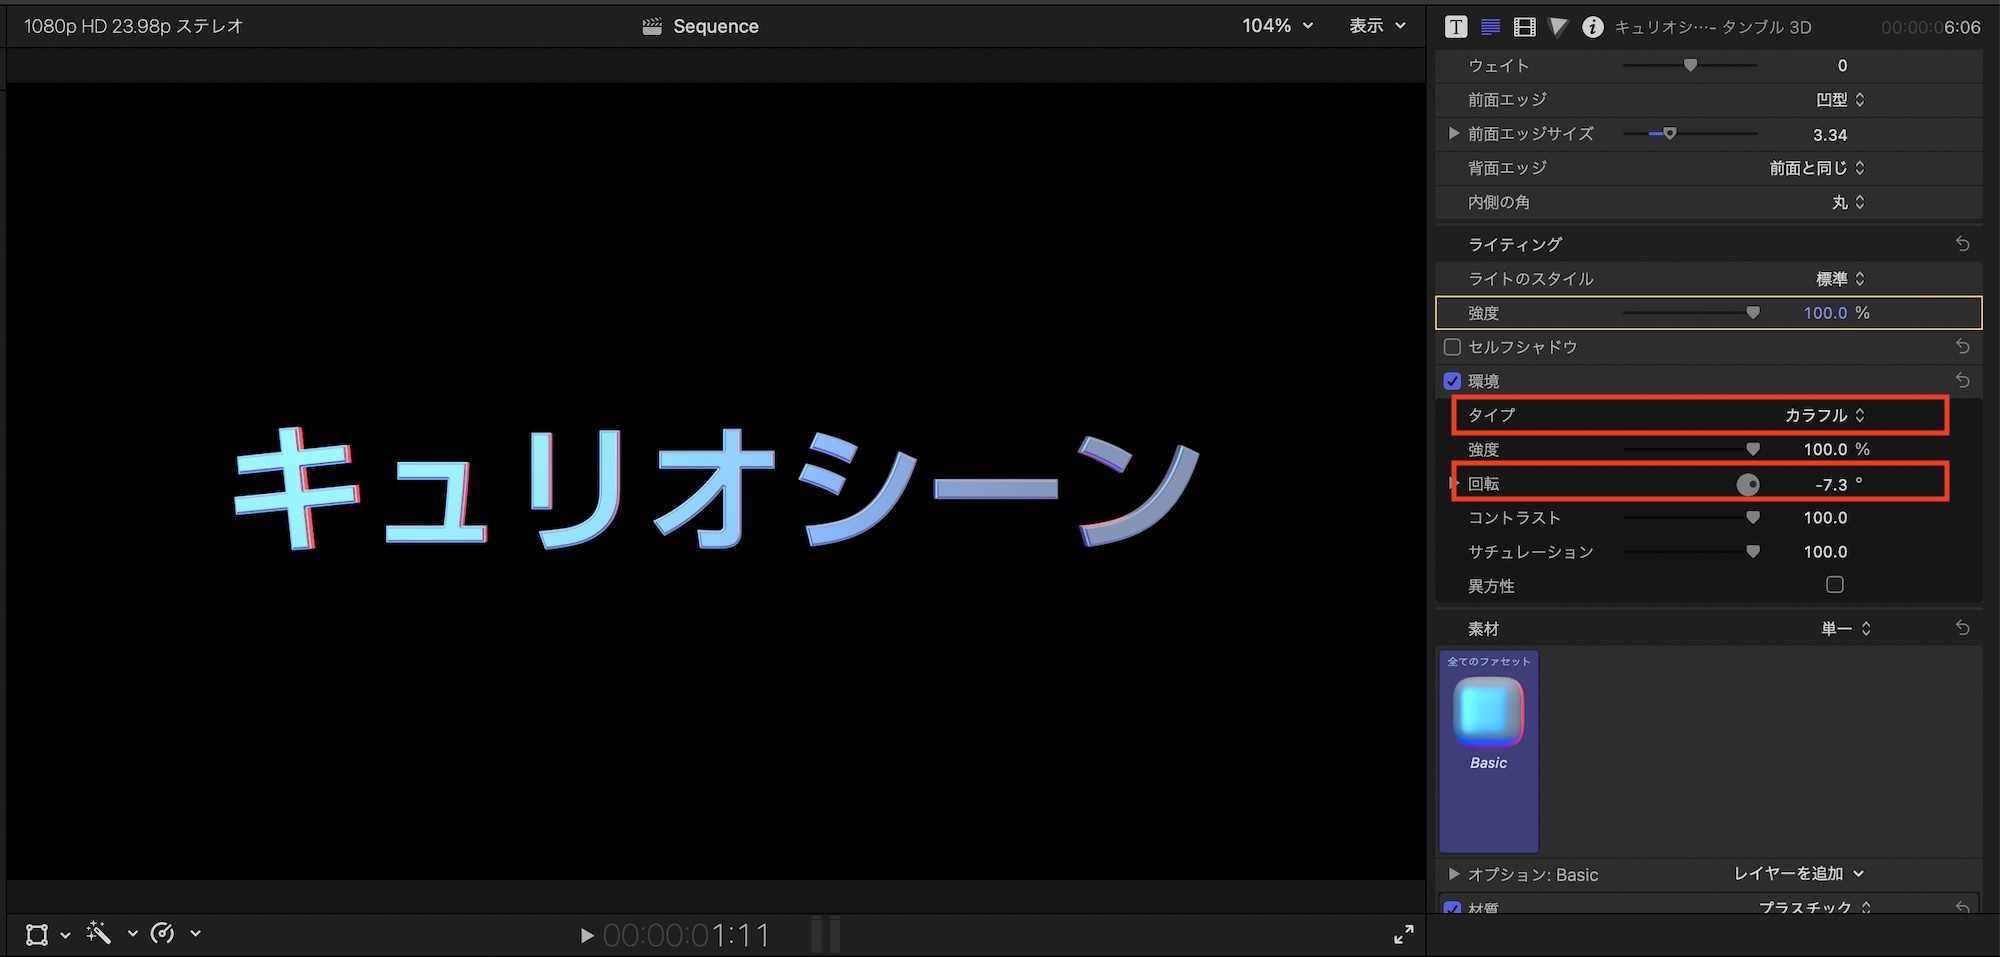Click the Transform tool icon below viewer

tap(37, 934)
